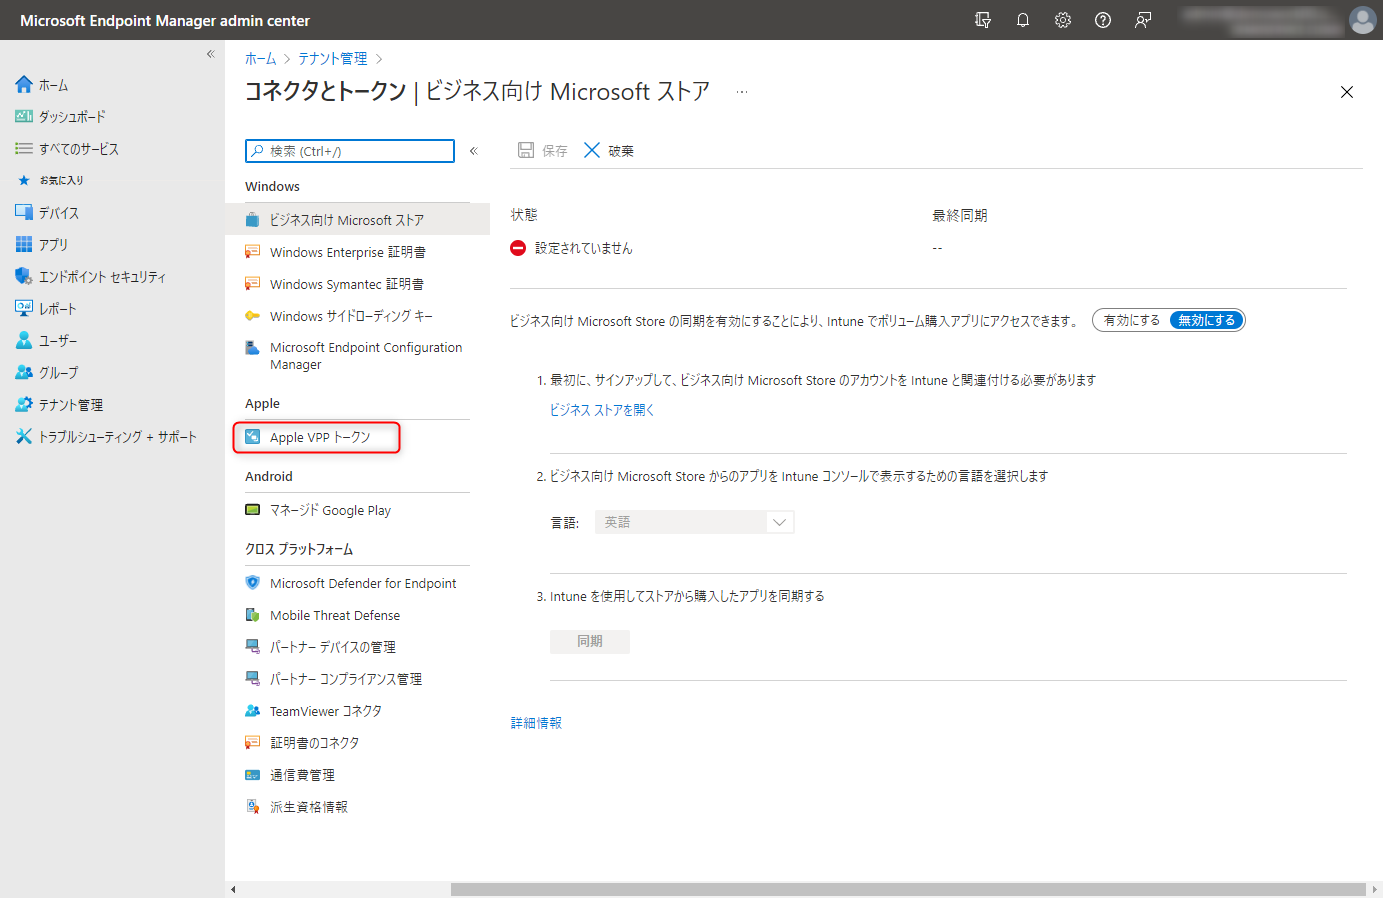Screen dimensions: 1383x898
Task: View 詳細情報 for more details
Action: 535,722
